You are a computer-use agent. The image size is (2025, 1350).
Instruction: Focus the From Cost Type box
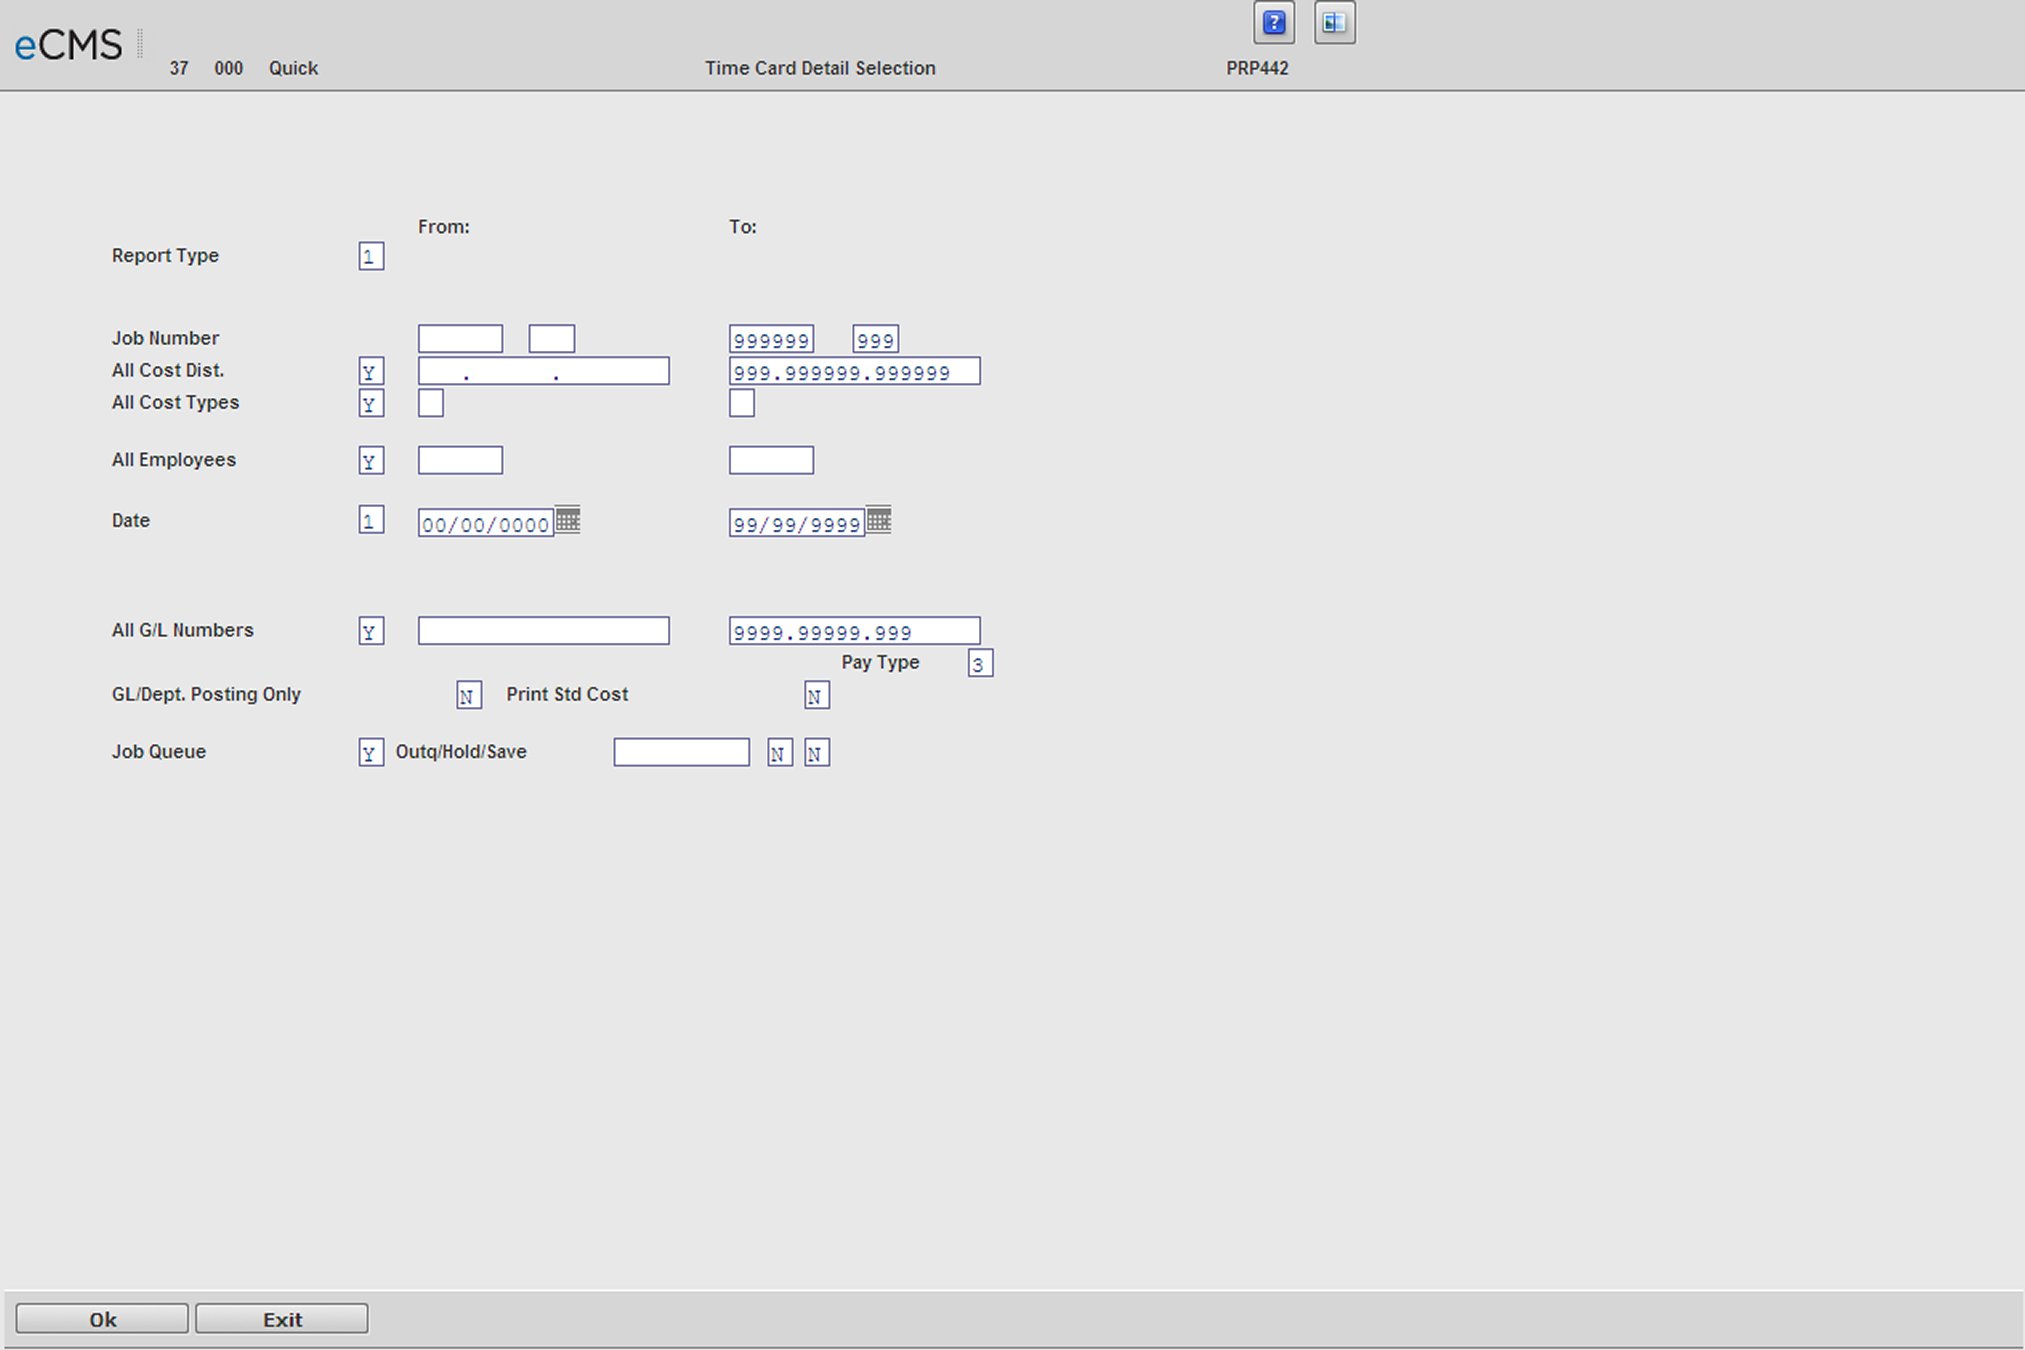click(431, 403)
